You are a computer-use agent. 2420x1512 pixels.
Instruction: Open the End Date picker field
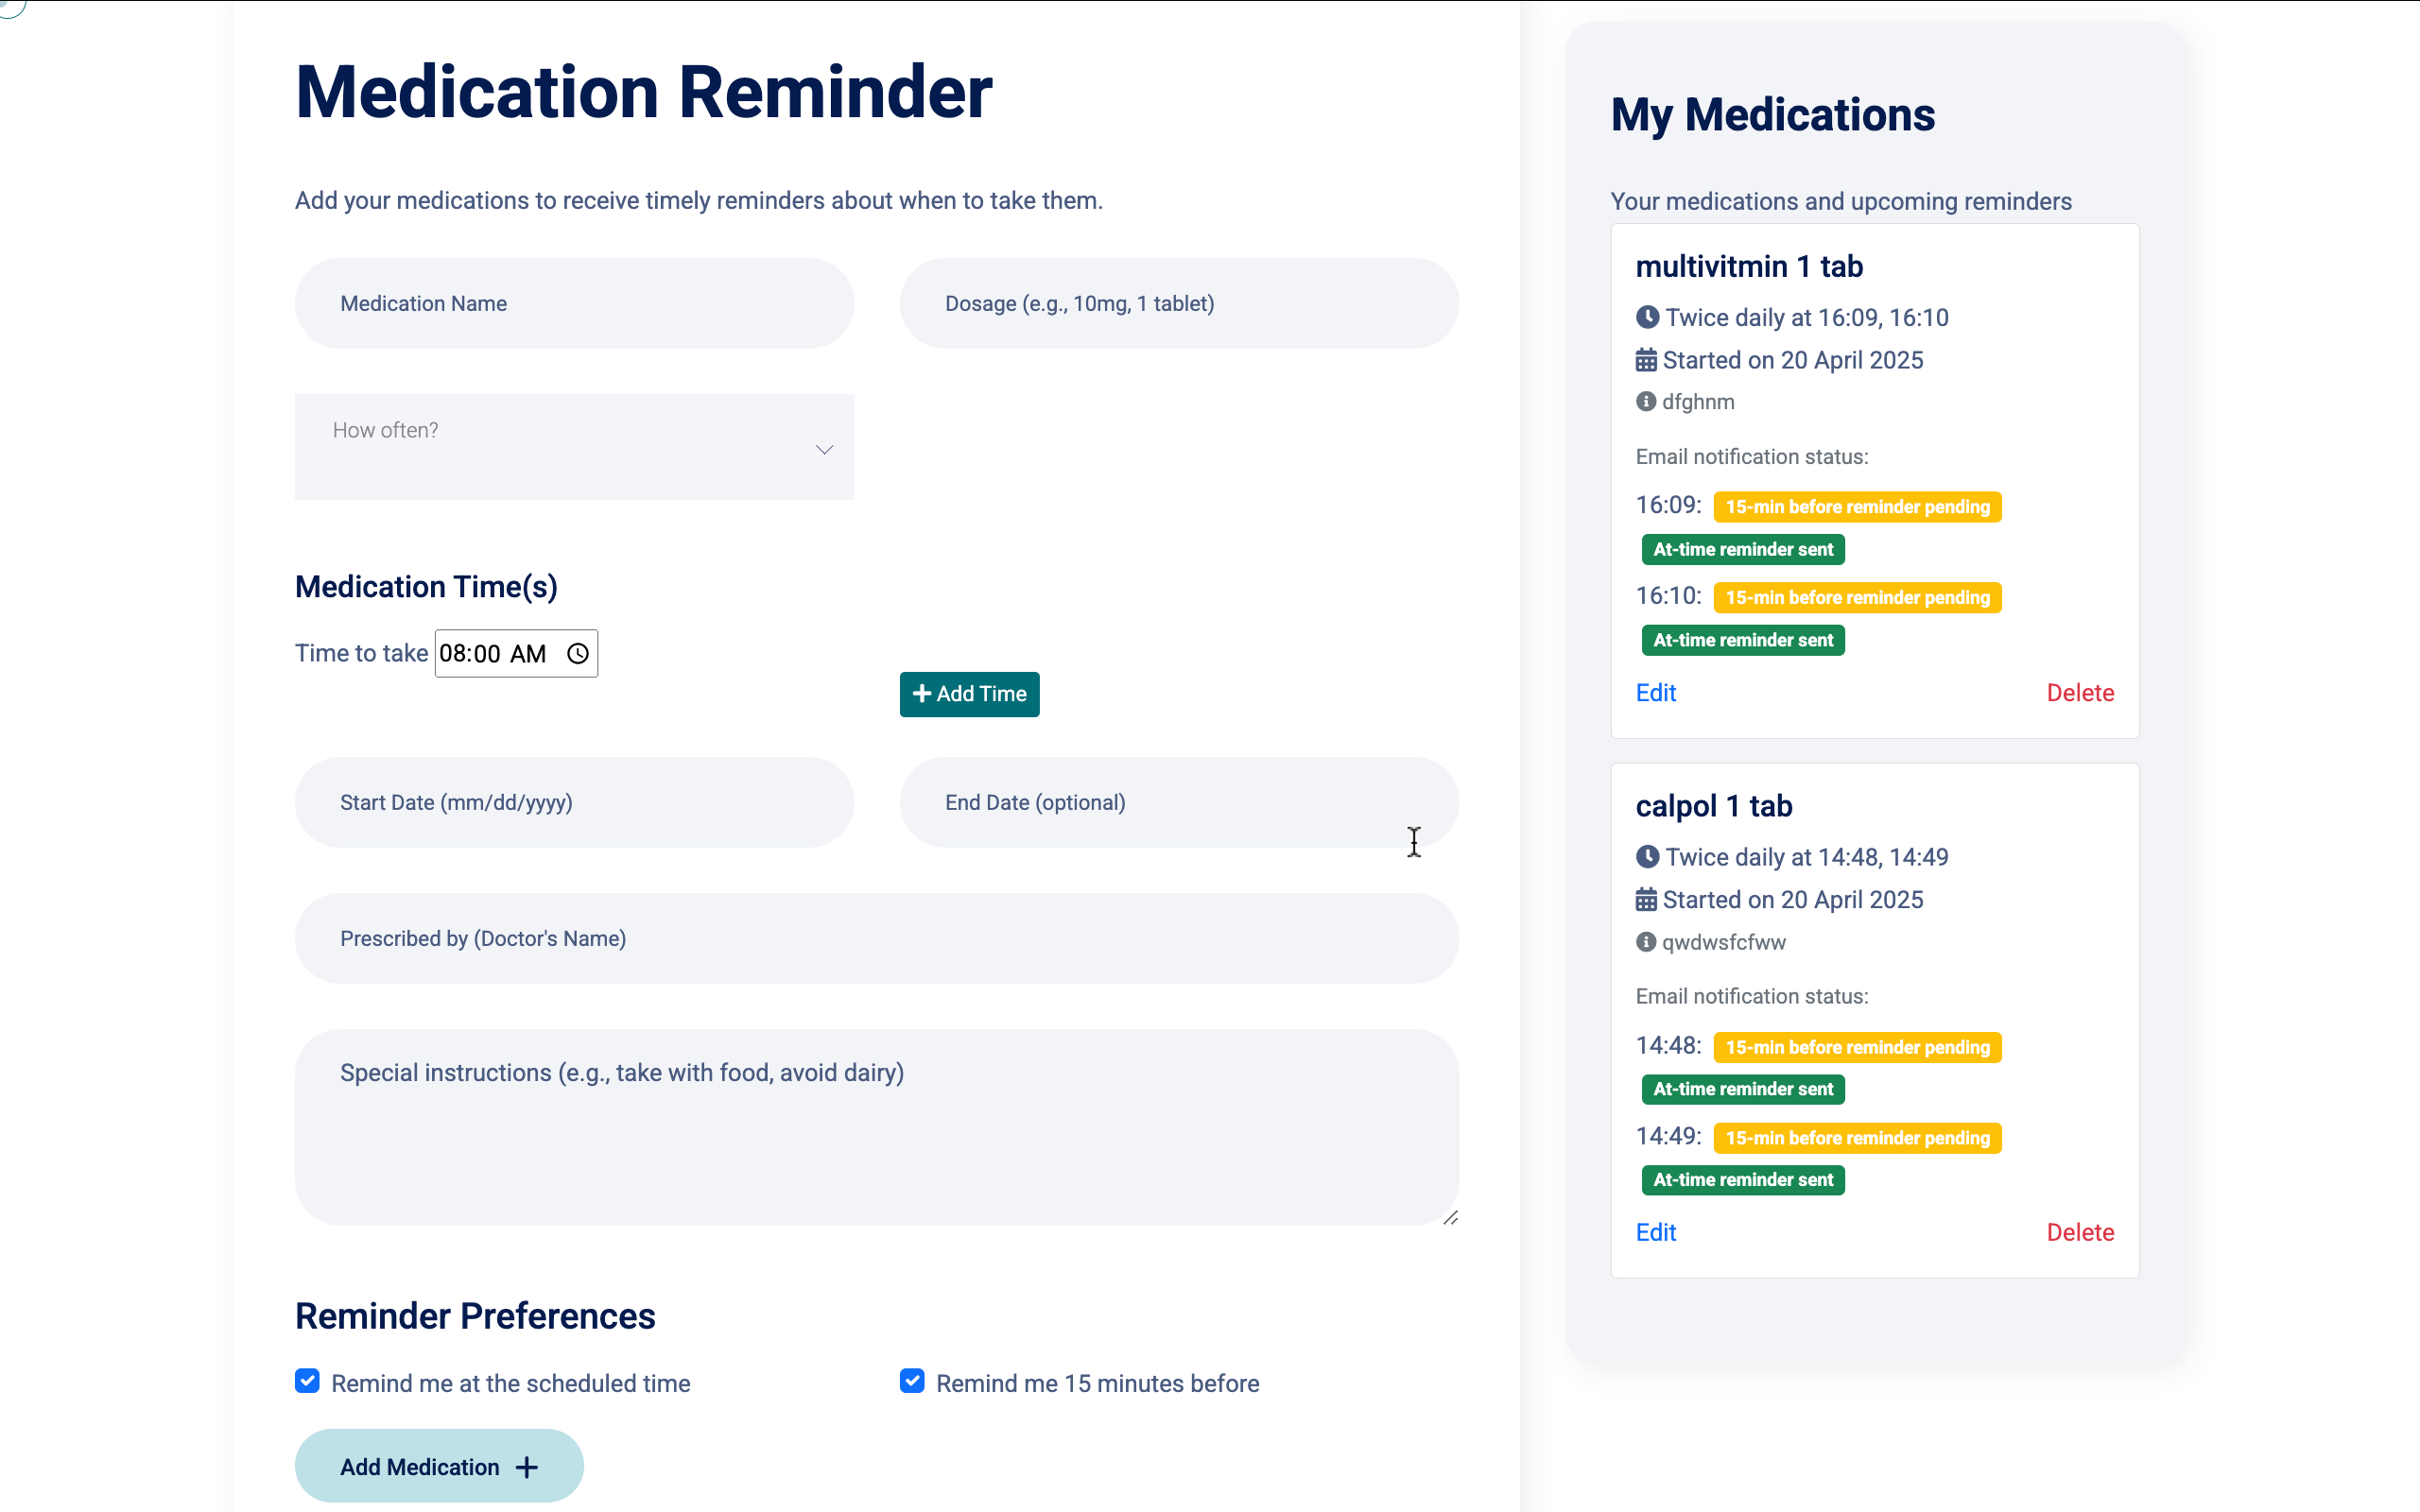1179,802
